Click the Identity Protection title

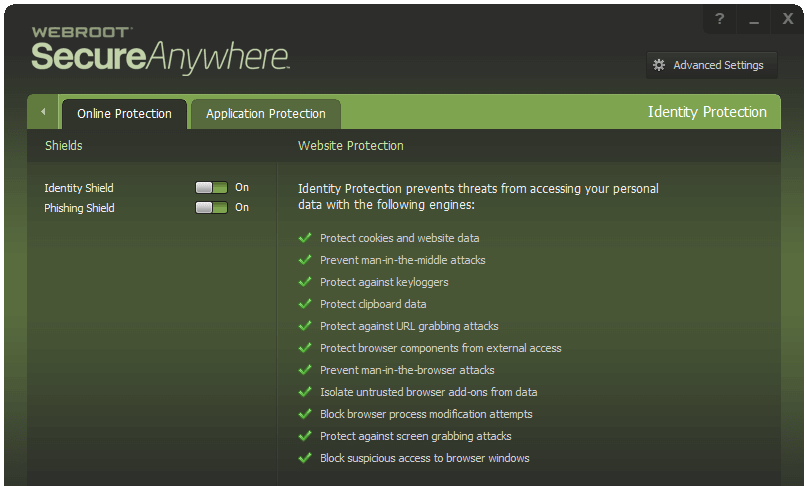(707, 112)
